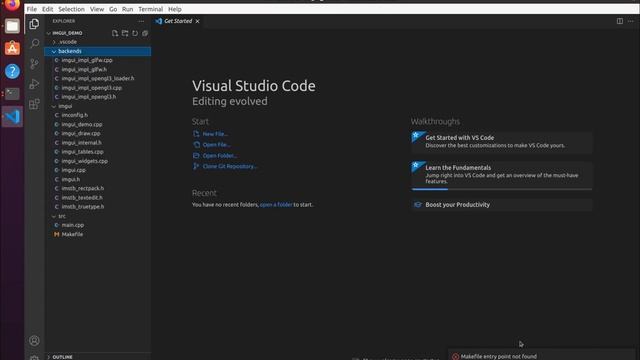Collapse the src folder
This screenshot has height=360, width=640.
[54, 216]
